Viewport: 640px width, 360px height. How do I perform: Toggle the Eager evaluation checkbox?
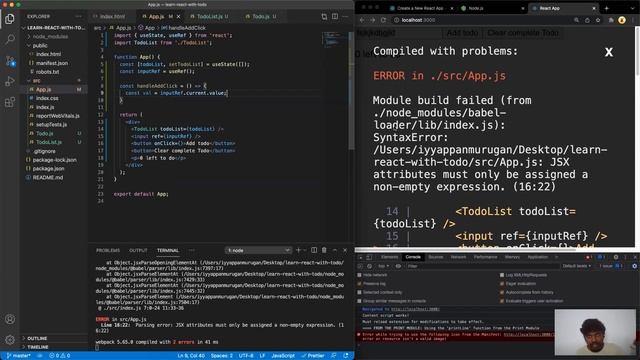[502, 284]
